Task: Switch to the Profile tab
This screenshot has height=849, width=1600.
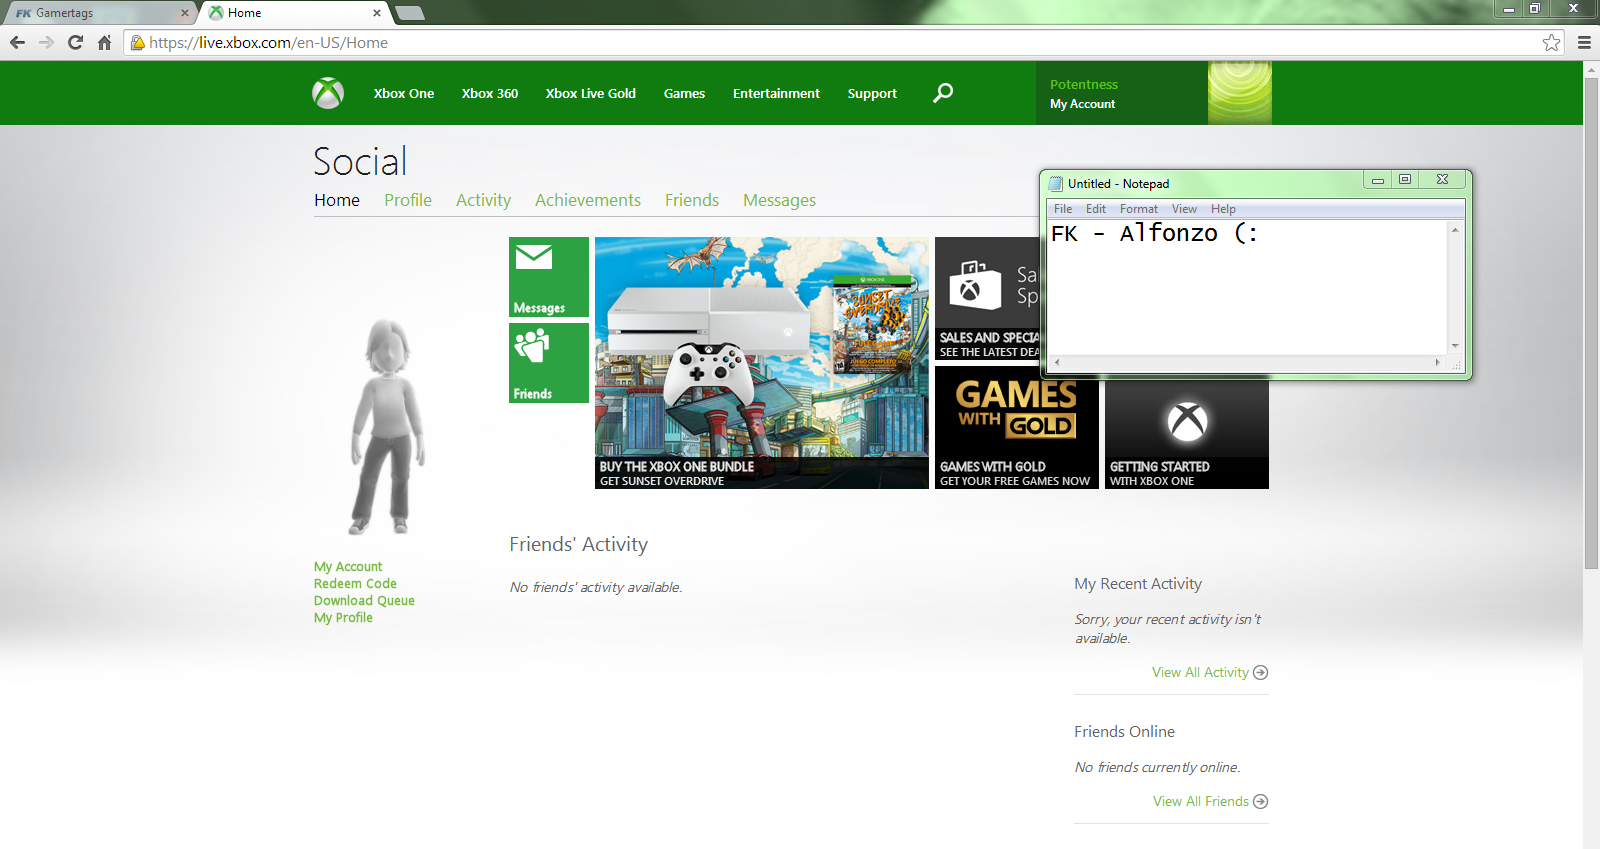Action: click(x=408, y=200)
